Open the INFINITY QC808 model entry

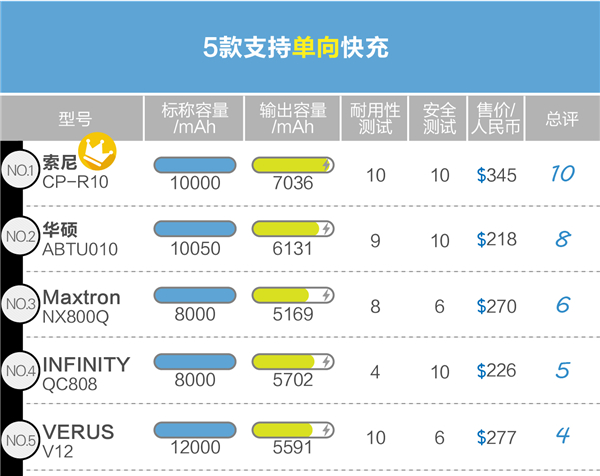(x=86, y=371)
